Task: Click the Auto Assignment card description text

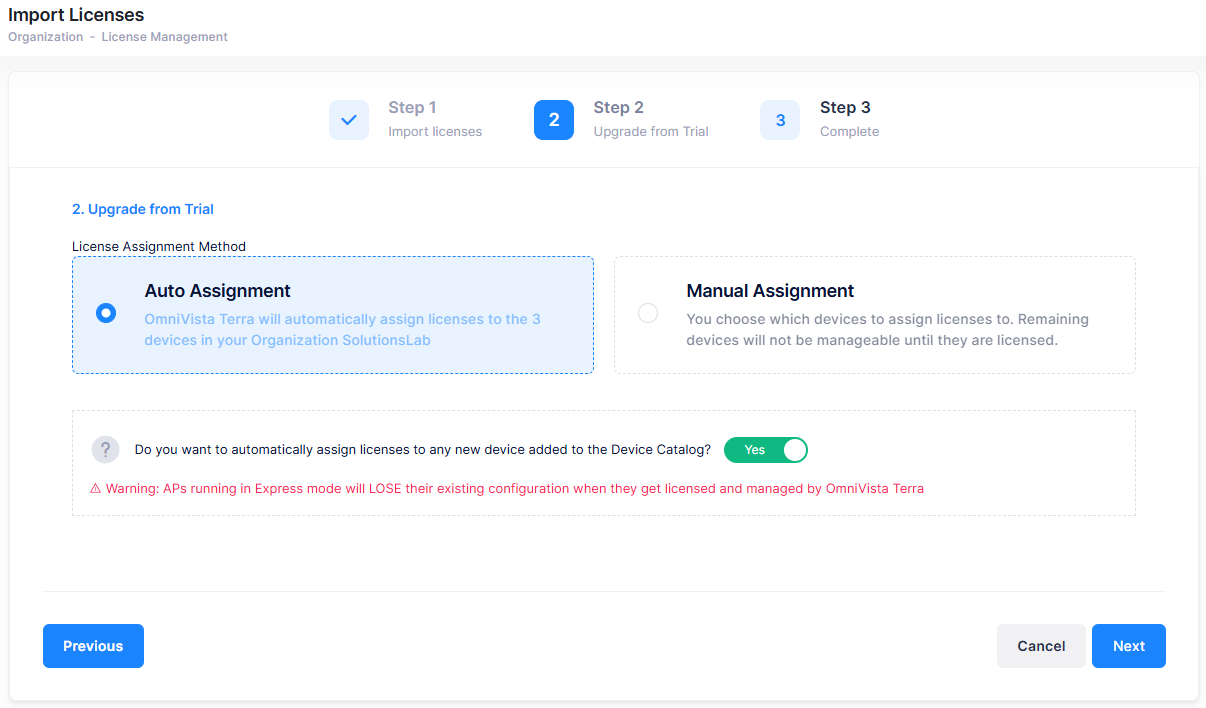Action: 342,330
